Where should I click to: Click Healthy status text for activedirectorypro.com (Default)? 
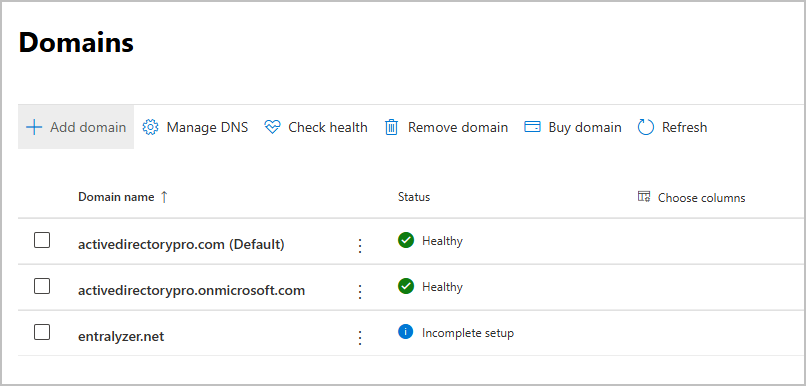click(442, 241)
